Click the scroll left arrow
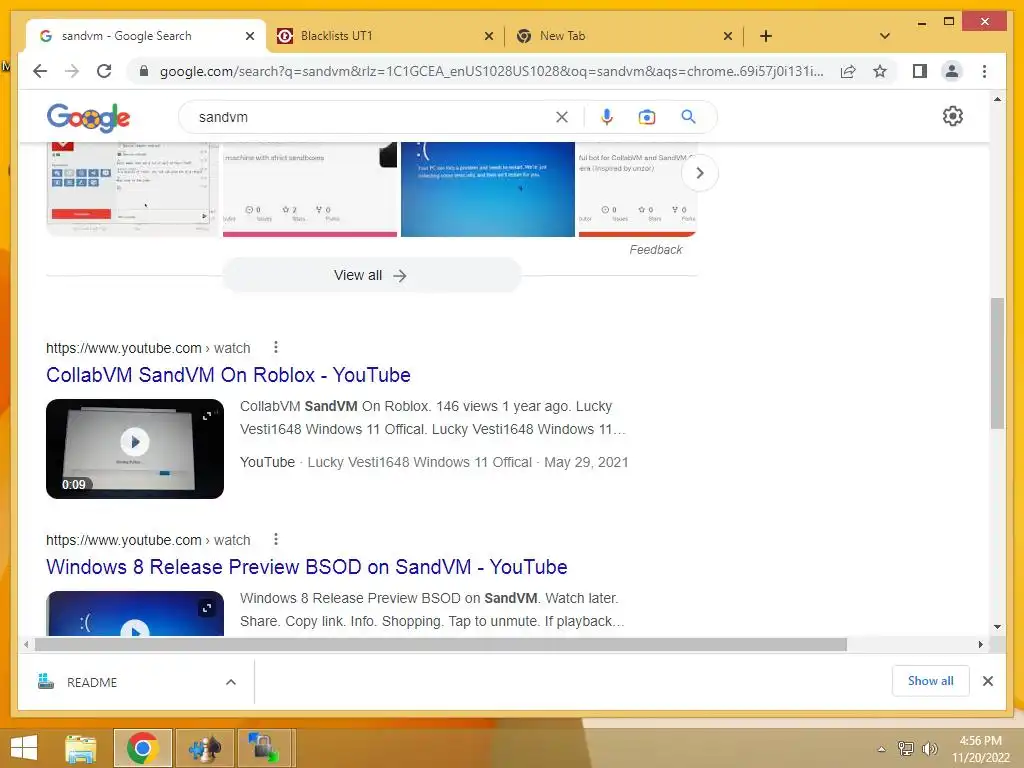 click(26, 645)
